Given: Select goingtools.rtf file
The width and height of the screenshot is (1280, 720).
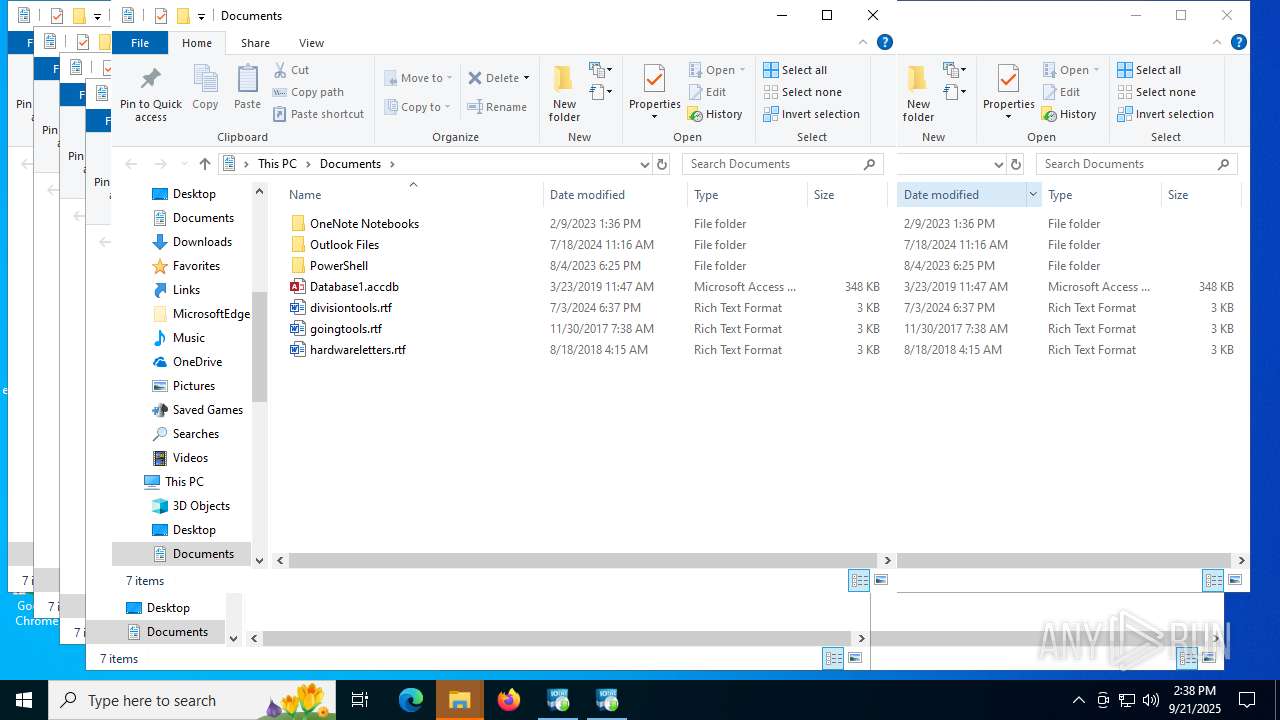Looking at the screenshot, I should (336, 329).
